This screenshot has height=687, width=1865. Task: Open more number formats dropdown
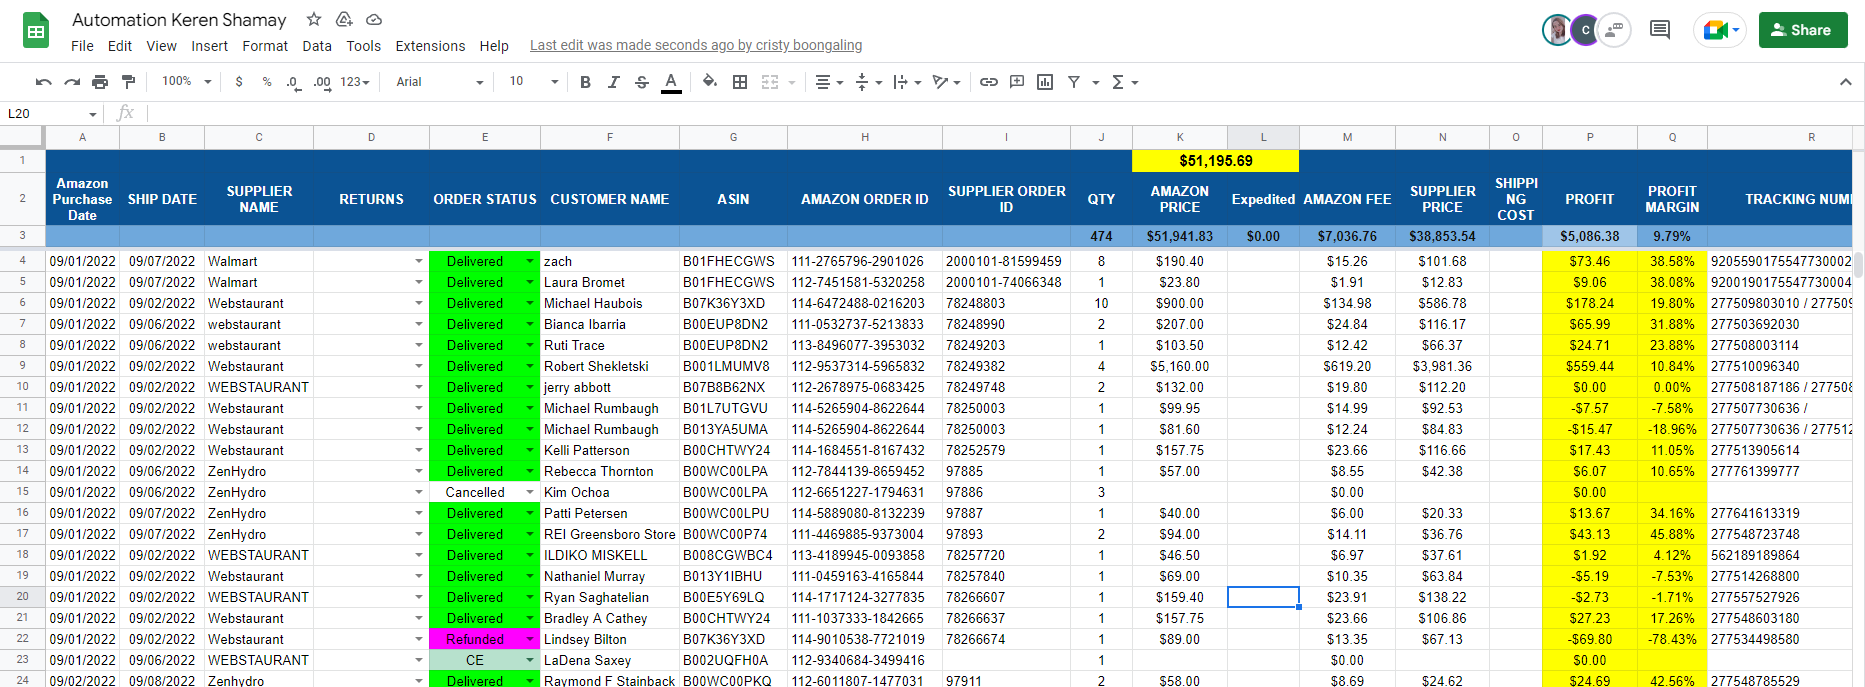(x=355, y=82)
